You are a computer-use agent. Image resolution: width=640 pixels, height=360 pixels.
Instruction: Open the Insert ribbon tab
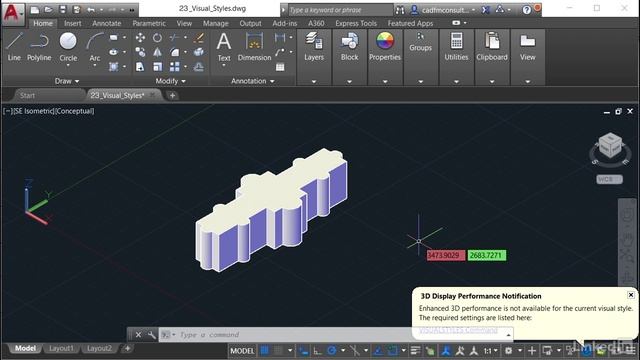pos(73,23)
